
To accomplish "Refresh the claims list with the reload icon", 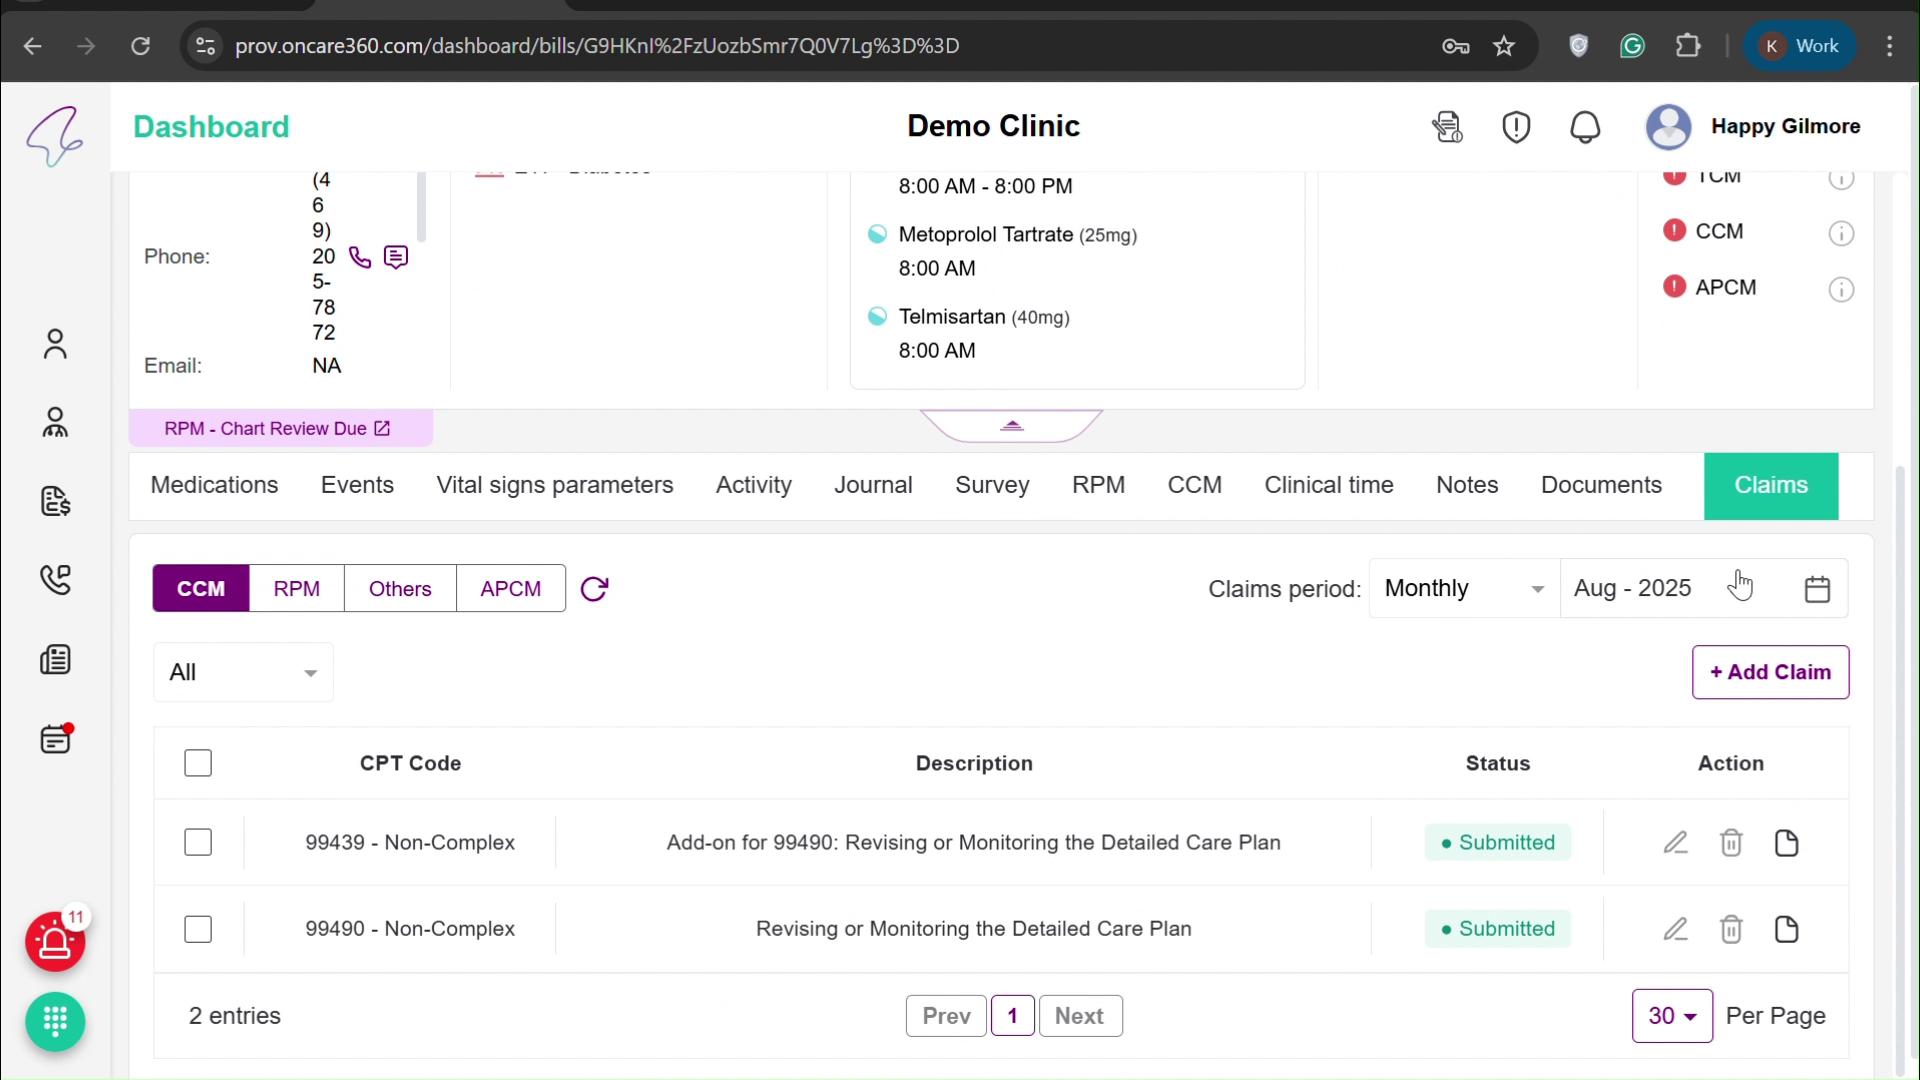I will [x=595, y=589].
